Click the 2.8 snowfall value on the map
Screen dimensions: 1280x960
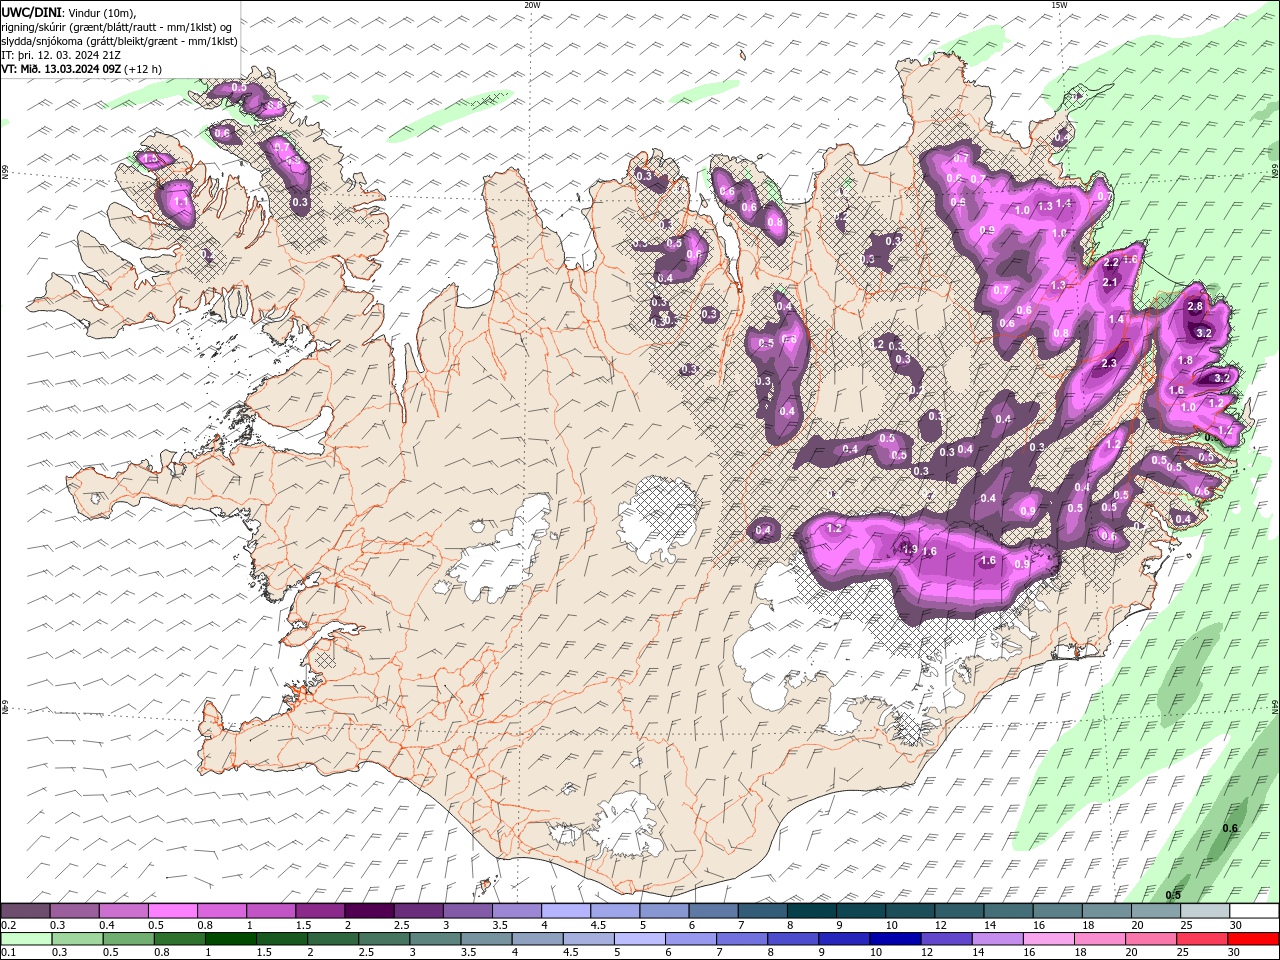click(1193, 306)
